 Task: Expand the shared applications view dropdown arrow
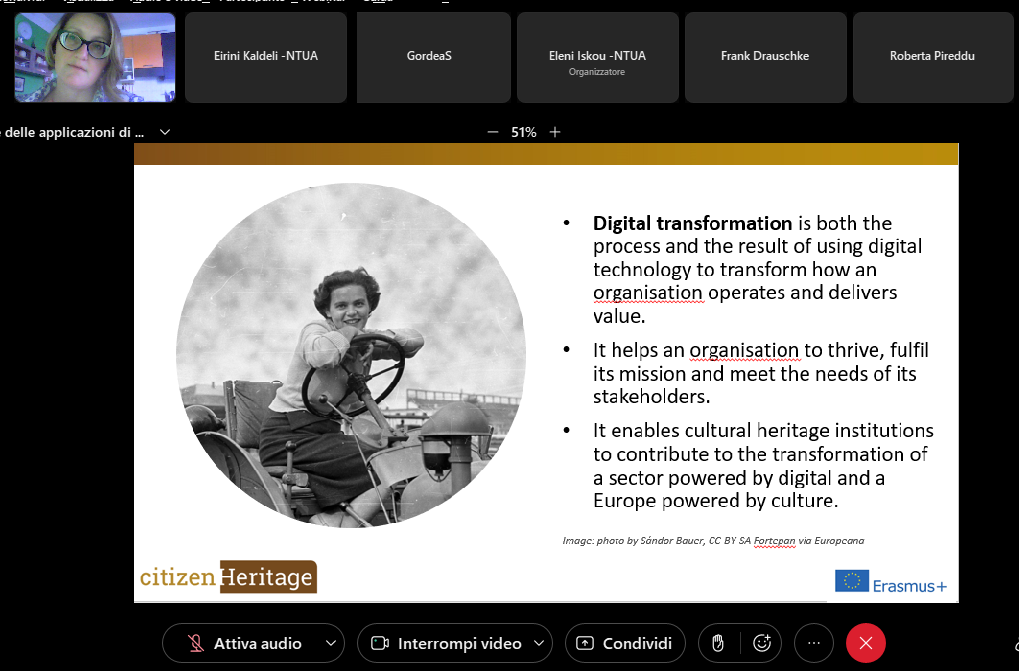tap(165, 132)
